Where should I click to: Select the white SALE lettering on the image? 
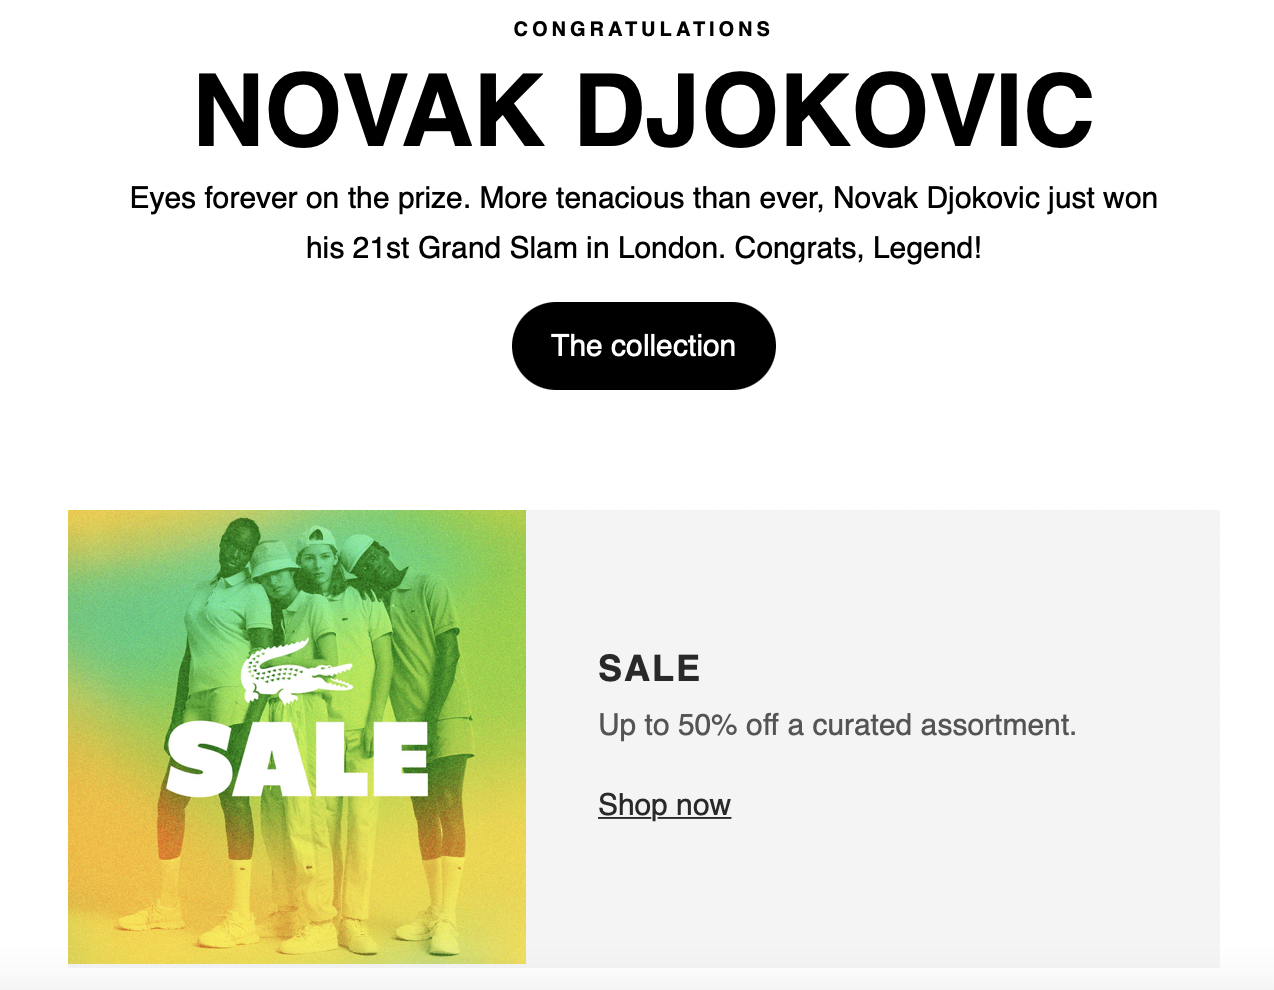coord(297,758)
